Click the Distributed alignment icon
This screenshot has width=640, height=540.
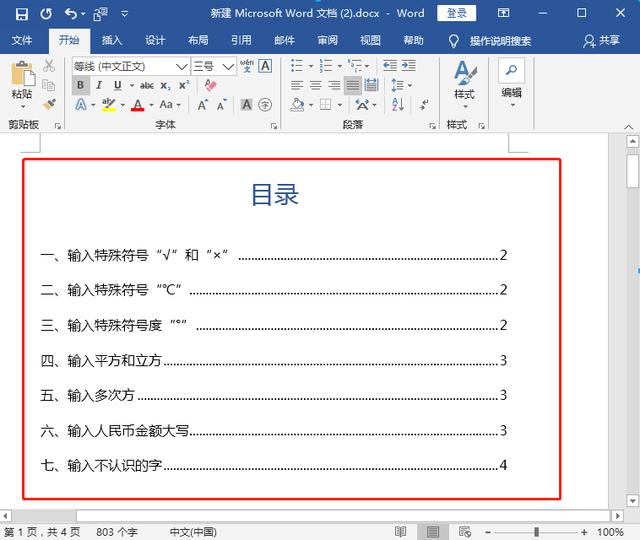371,85
